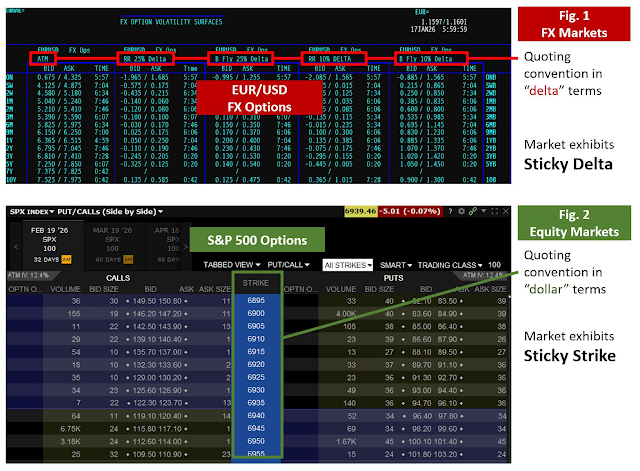Open PUT/CALLs (Side by Side) dropdown
640x471 pixels.
110,211
